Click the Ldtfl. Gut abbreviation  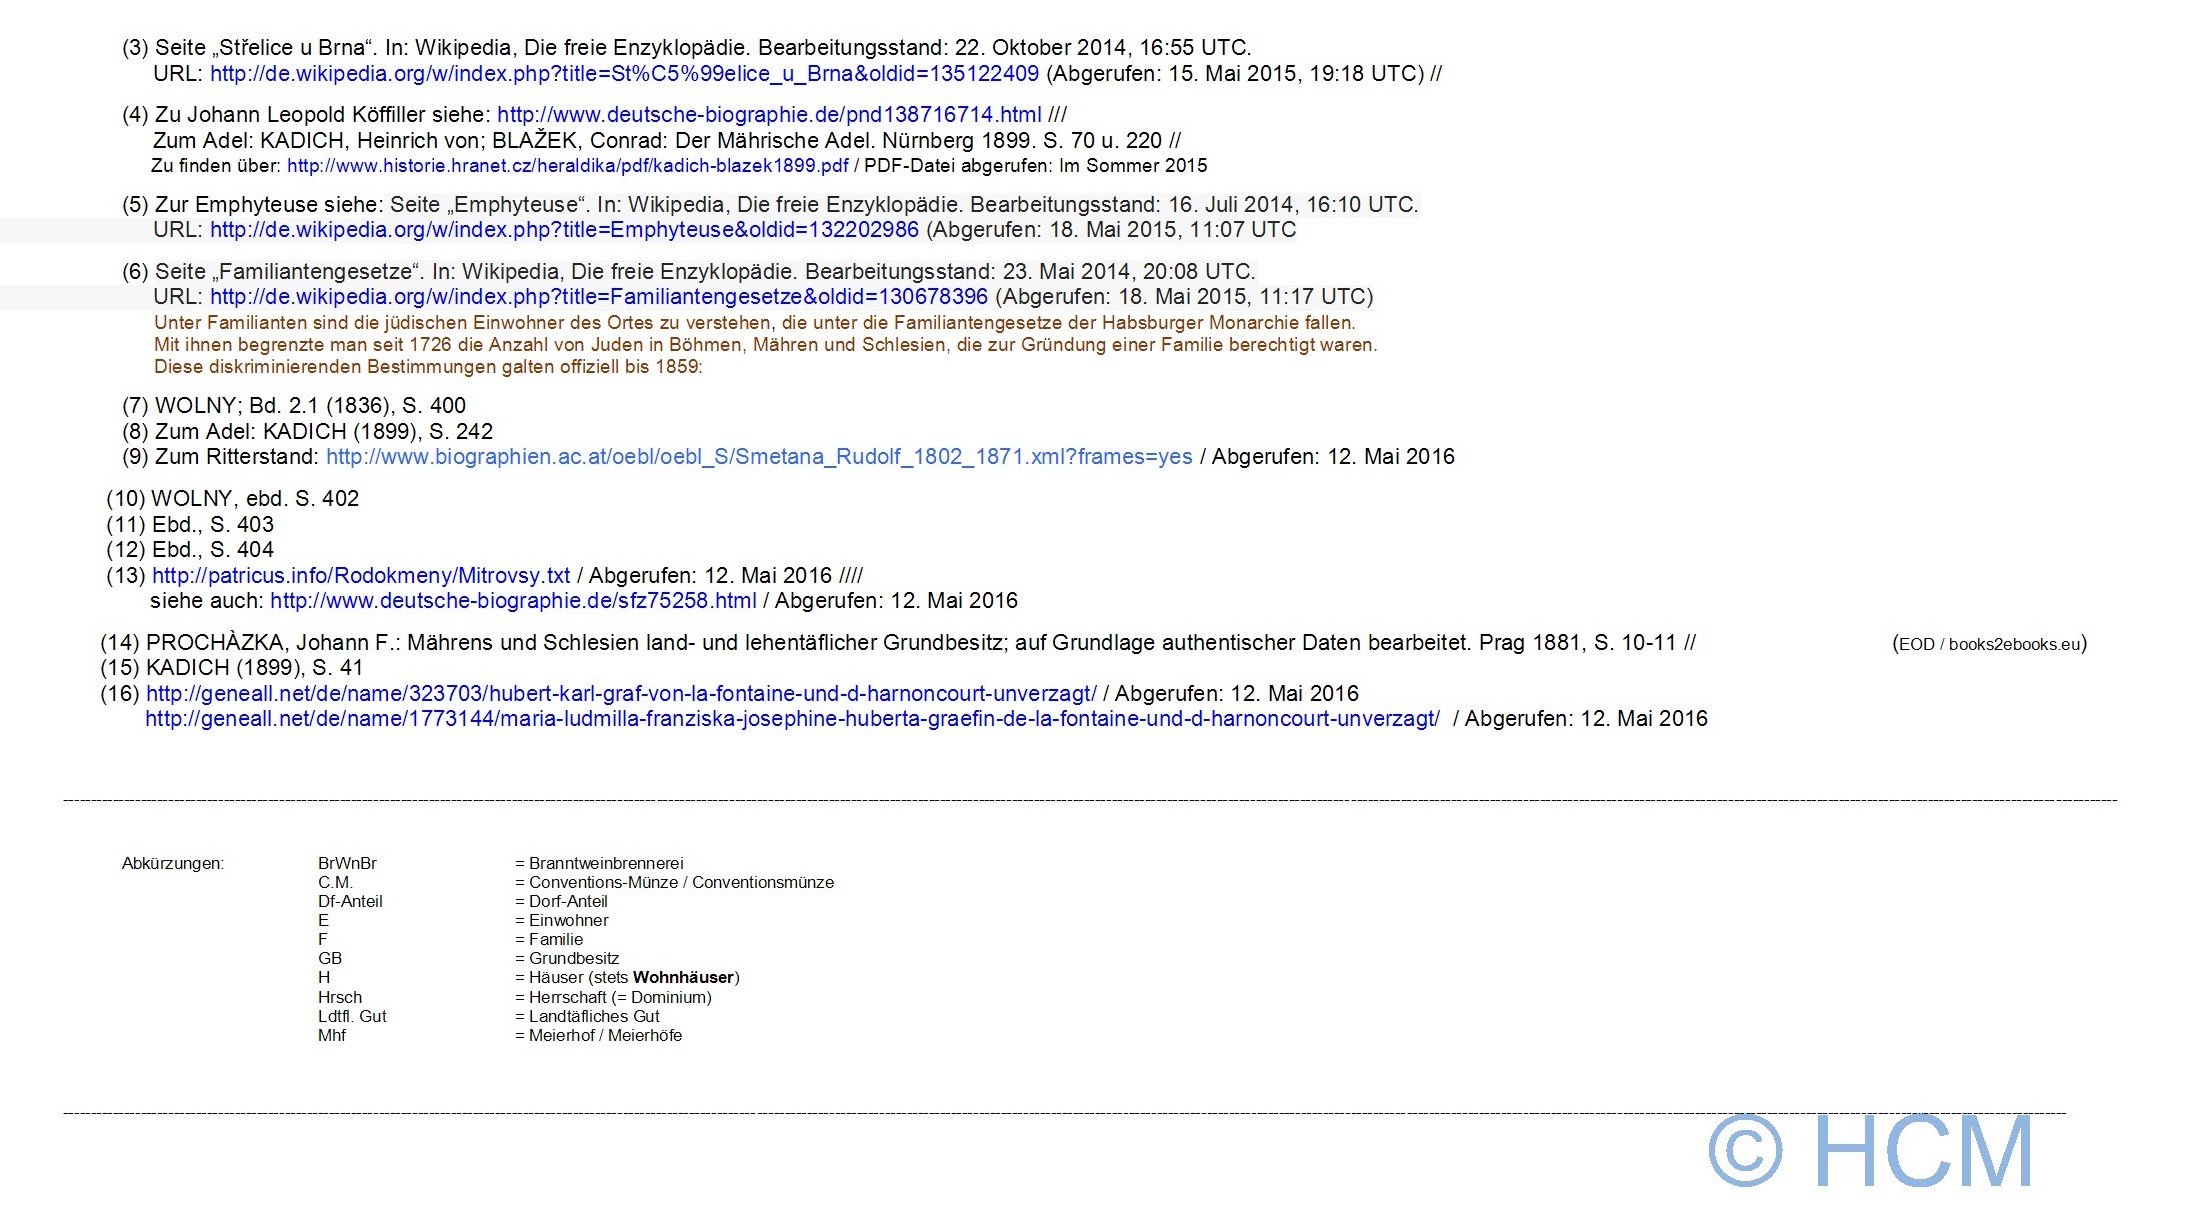tap(352, 1017)
